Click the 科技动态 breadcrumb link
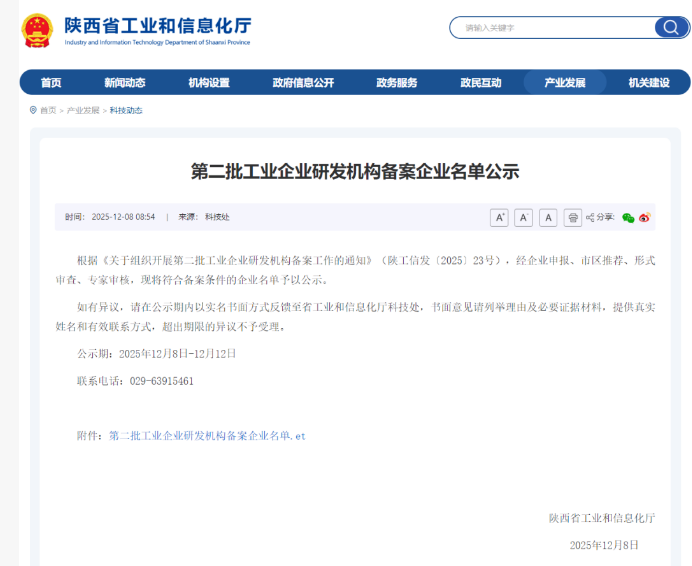The height and width of the screenshot is (566, 692). (x=126, y=110)
